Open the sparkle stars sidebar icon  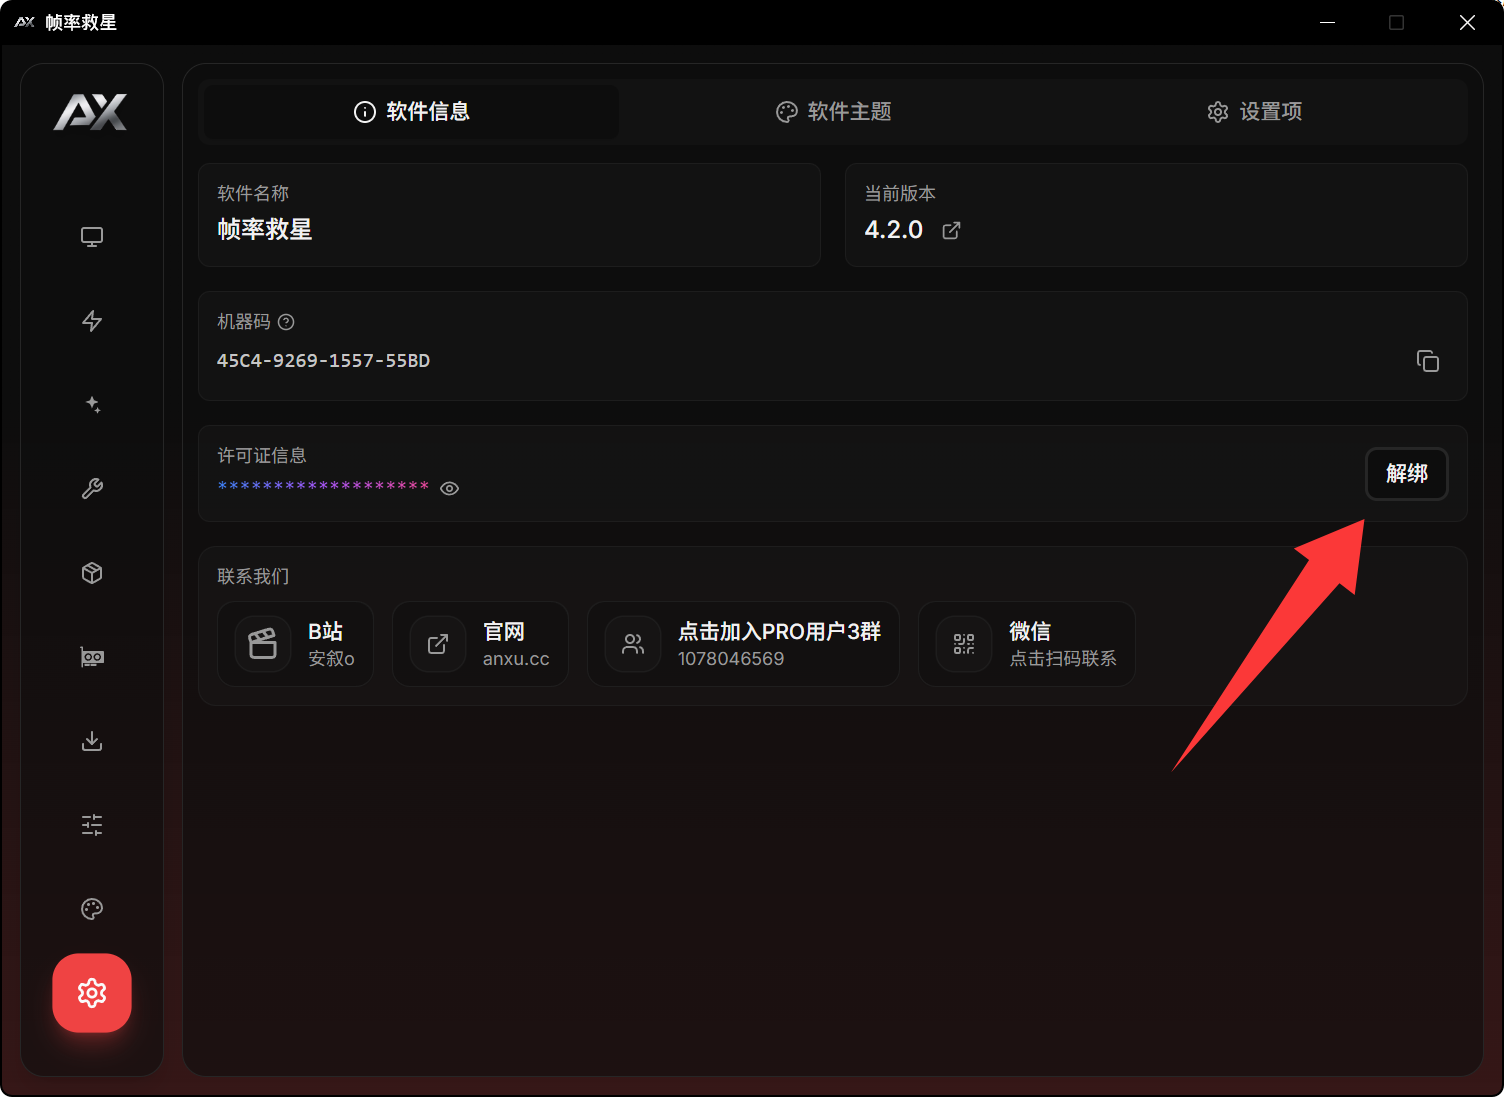click(x=92, y=405)
